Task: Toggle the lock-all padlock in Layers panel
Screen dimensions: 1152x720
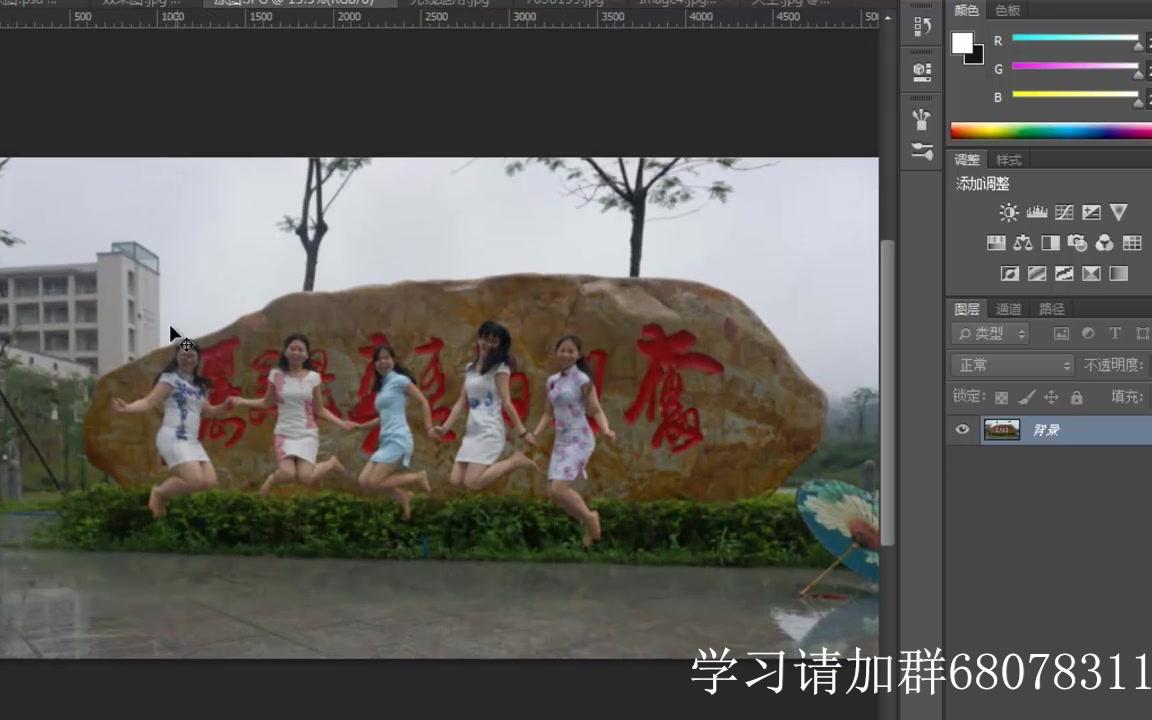Action: click(1076, 397)
